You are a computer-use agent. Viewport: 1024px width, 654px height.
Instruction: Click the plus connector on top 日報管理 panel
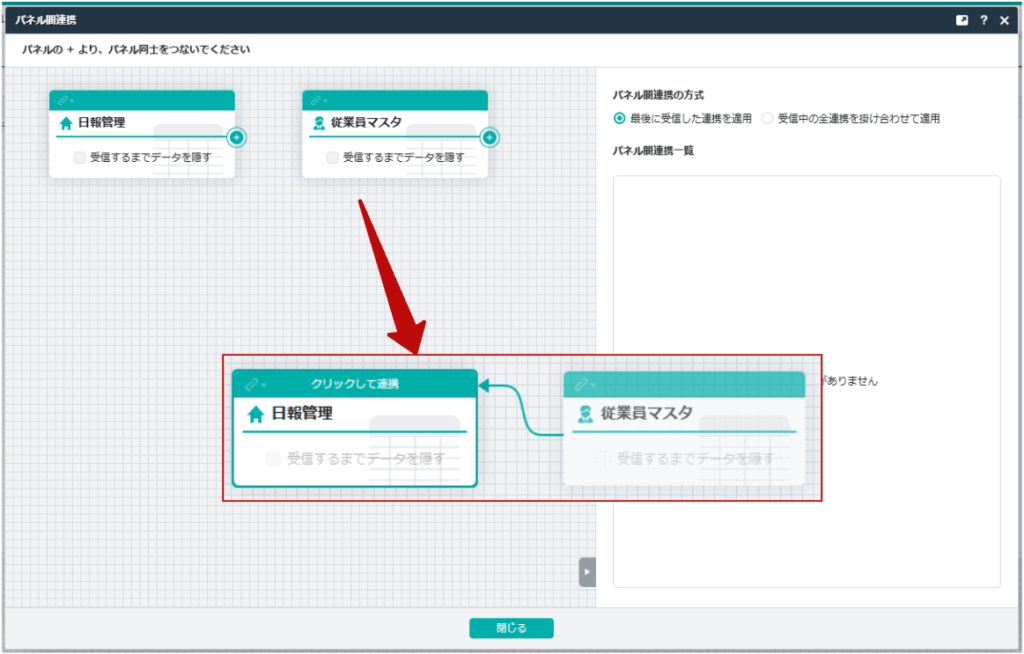(x=236, y=137)
